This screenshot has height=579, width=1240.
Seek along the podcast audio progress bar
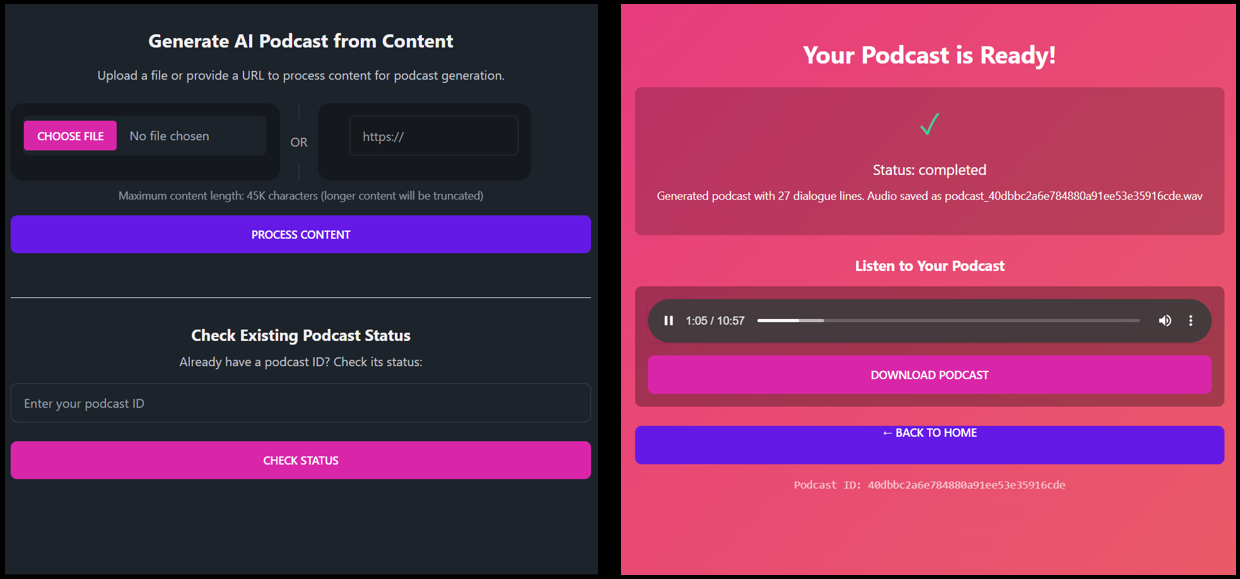pos(948,321)
